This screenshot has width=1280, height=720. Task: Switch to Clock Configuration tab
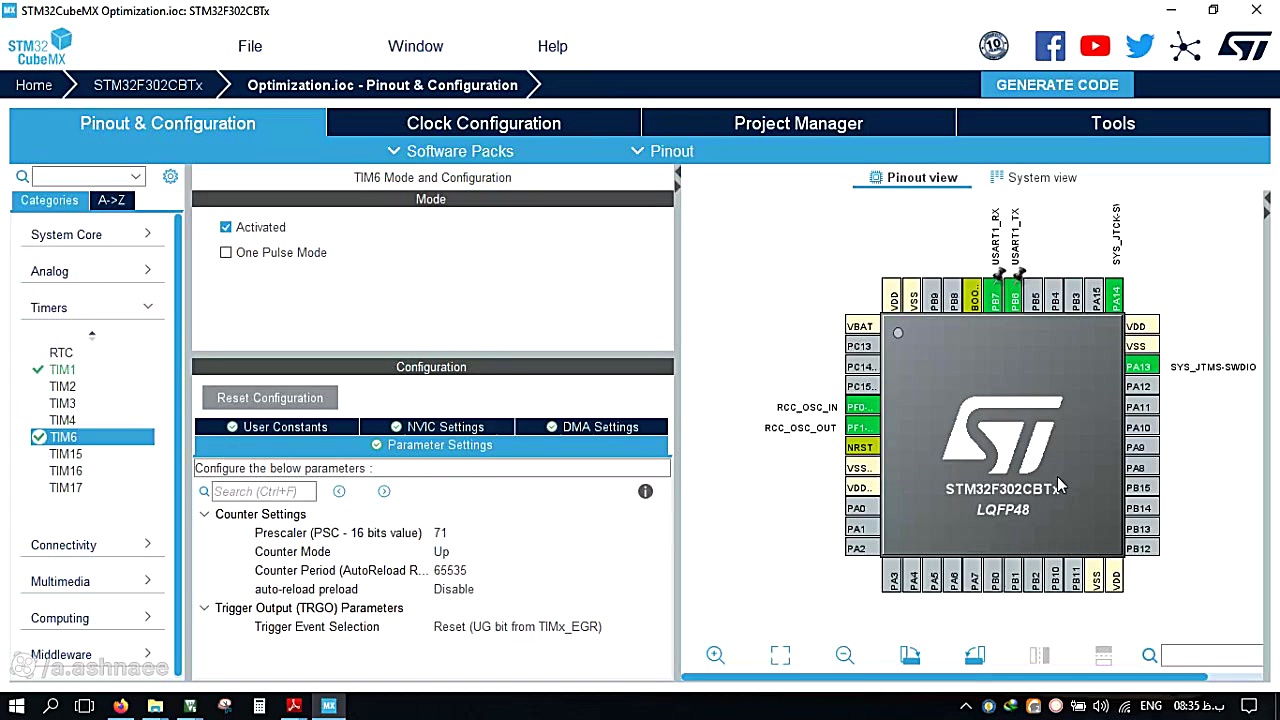tap(483, 123)
